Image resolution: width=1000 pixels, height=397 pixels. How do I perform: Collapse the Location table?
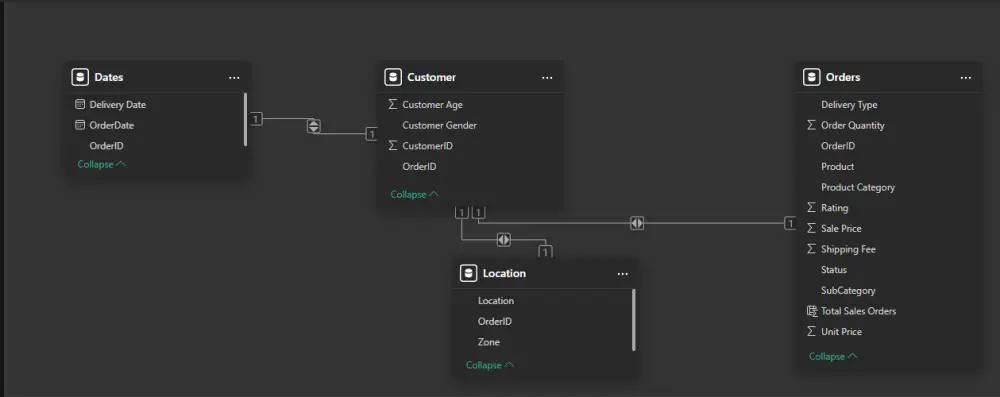(x=490, y=365)
